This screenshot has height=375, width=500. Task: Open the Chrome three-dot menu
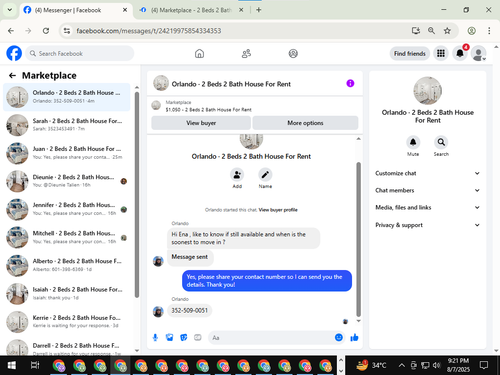click(489, 31)
